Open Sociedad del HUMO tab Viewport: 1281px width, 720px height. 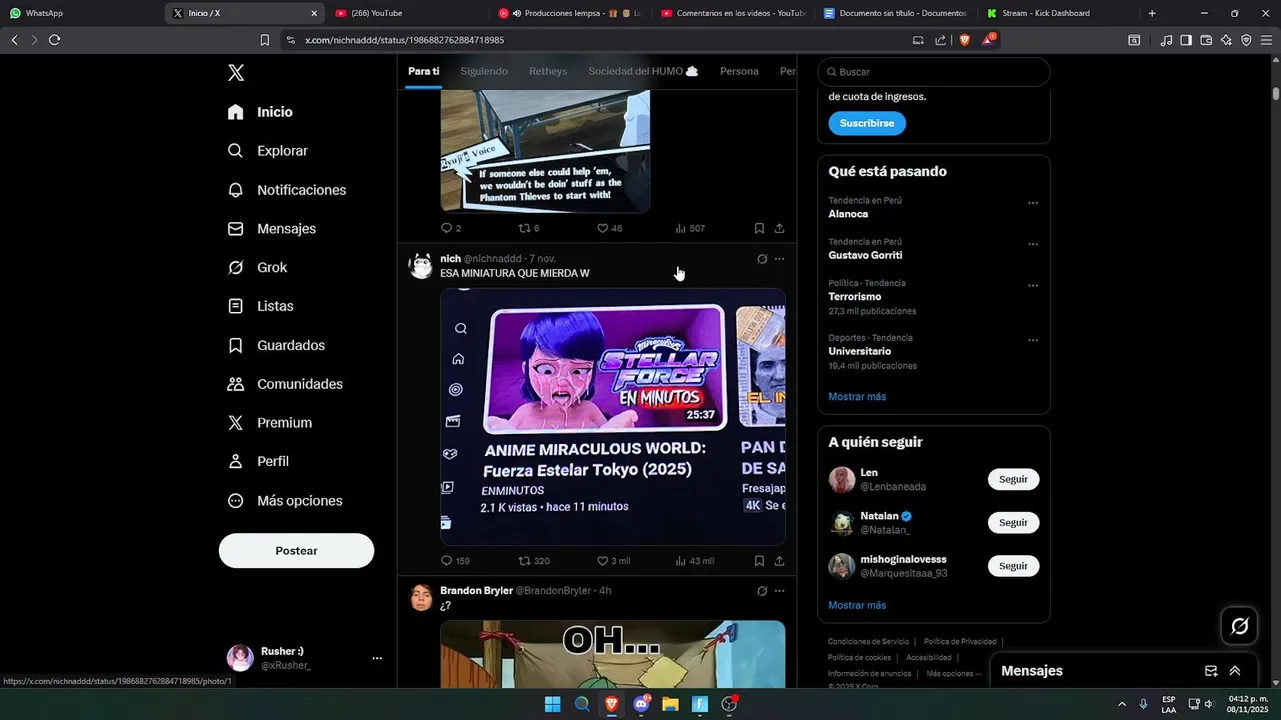point(643,71)
